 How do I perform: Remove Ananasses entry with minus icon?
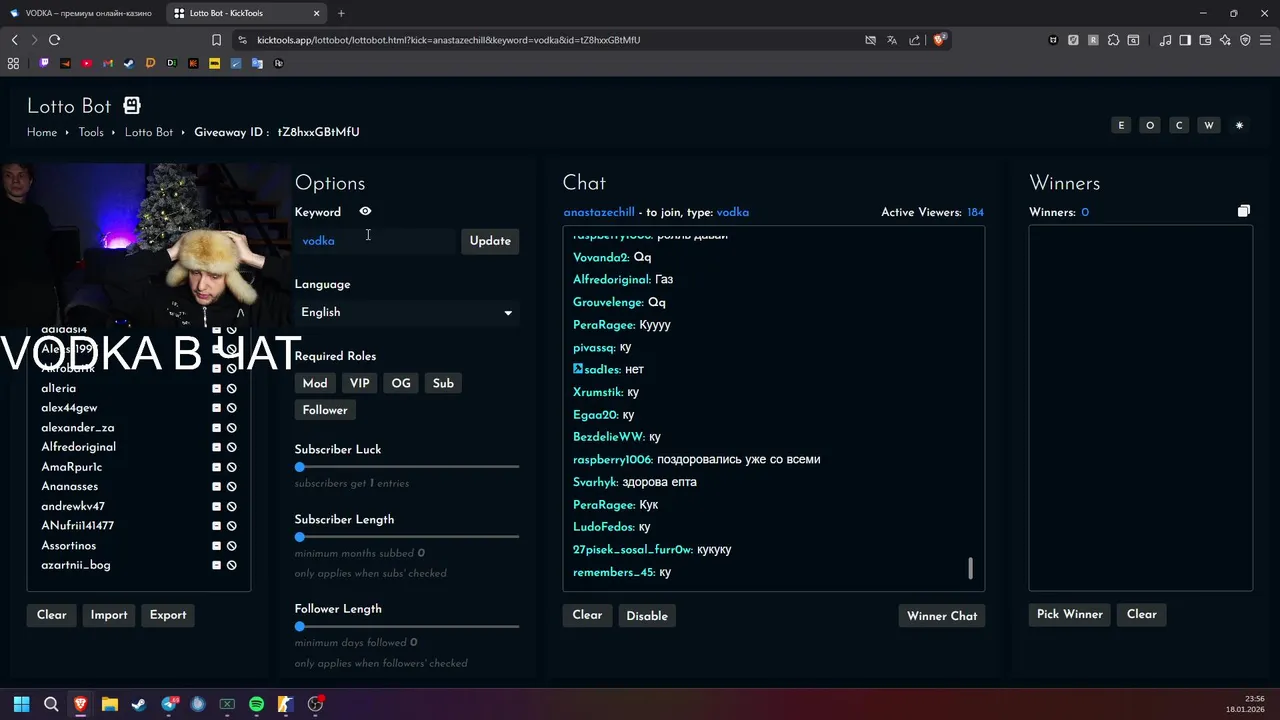[216, 487]
